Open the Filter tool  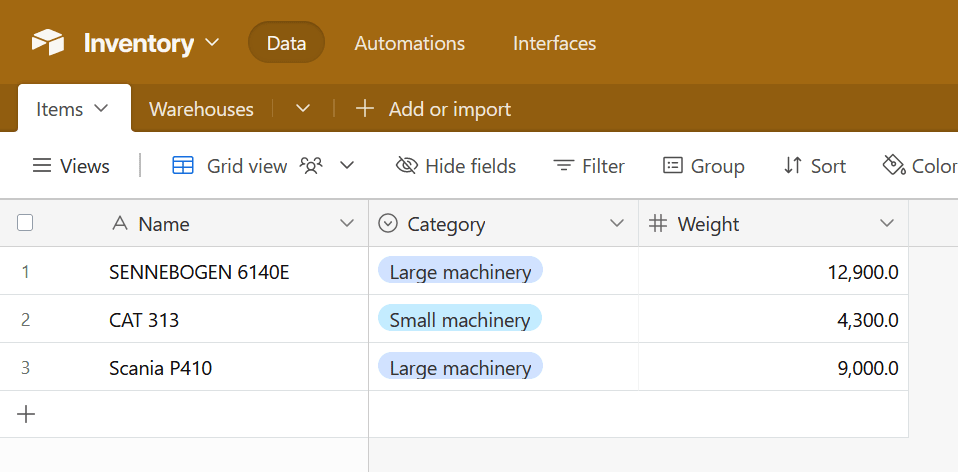coord(590,166)
